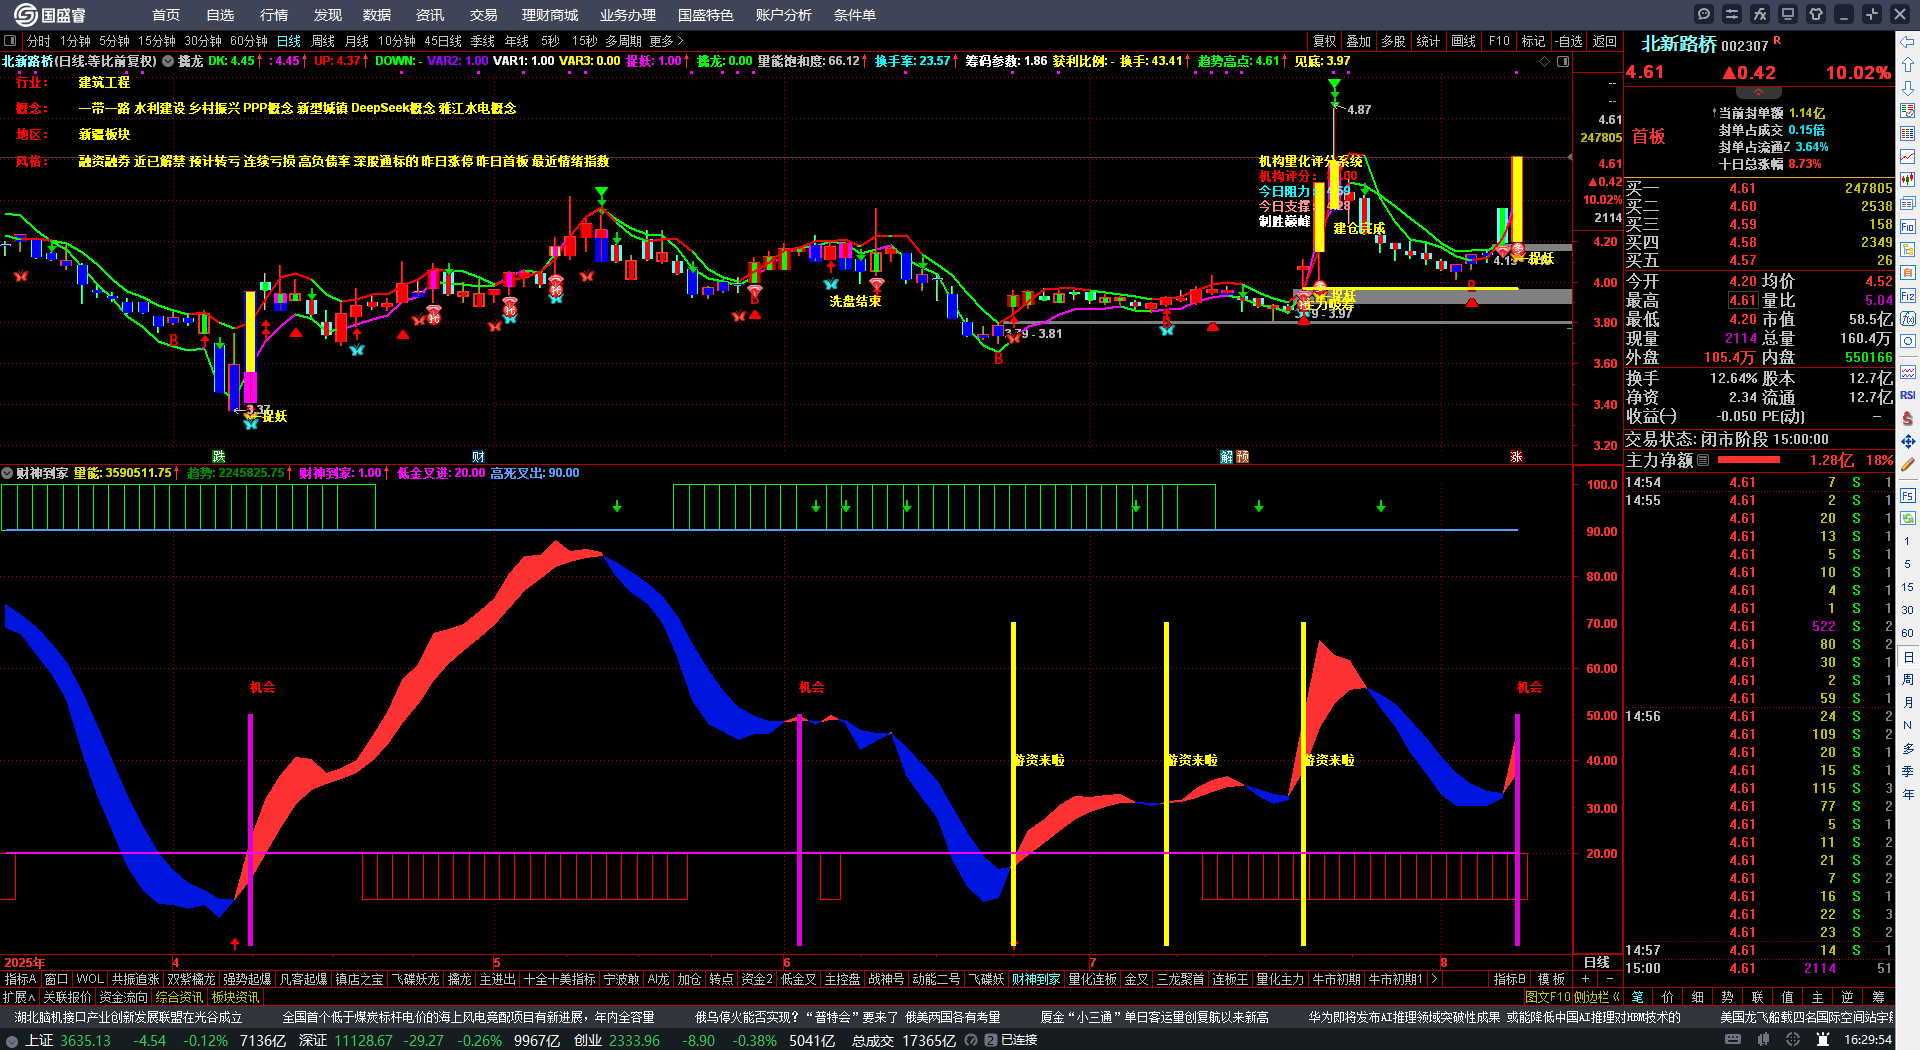Click the 主力净额 red progress bar
The height and width of the screenshot is (1050, 1920).
point(1748,460)
